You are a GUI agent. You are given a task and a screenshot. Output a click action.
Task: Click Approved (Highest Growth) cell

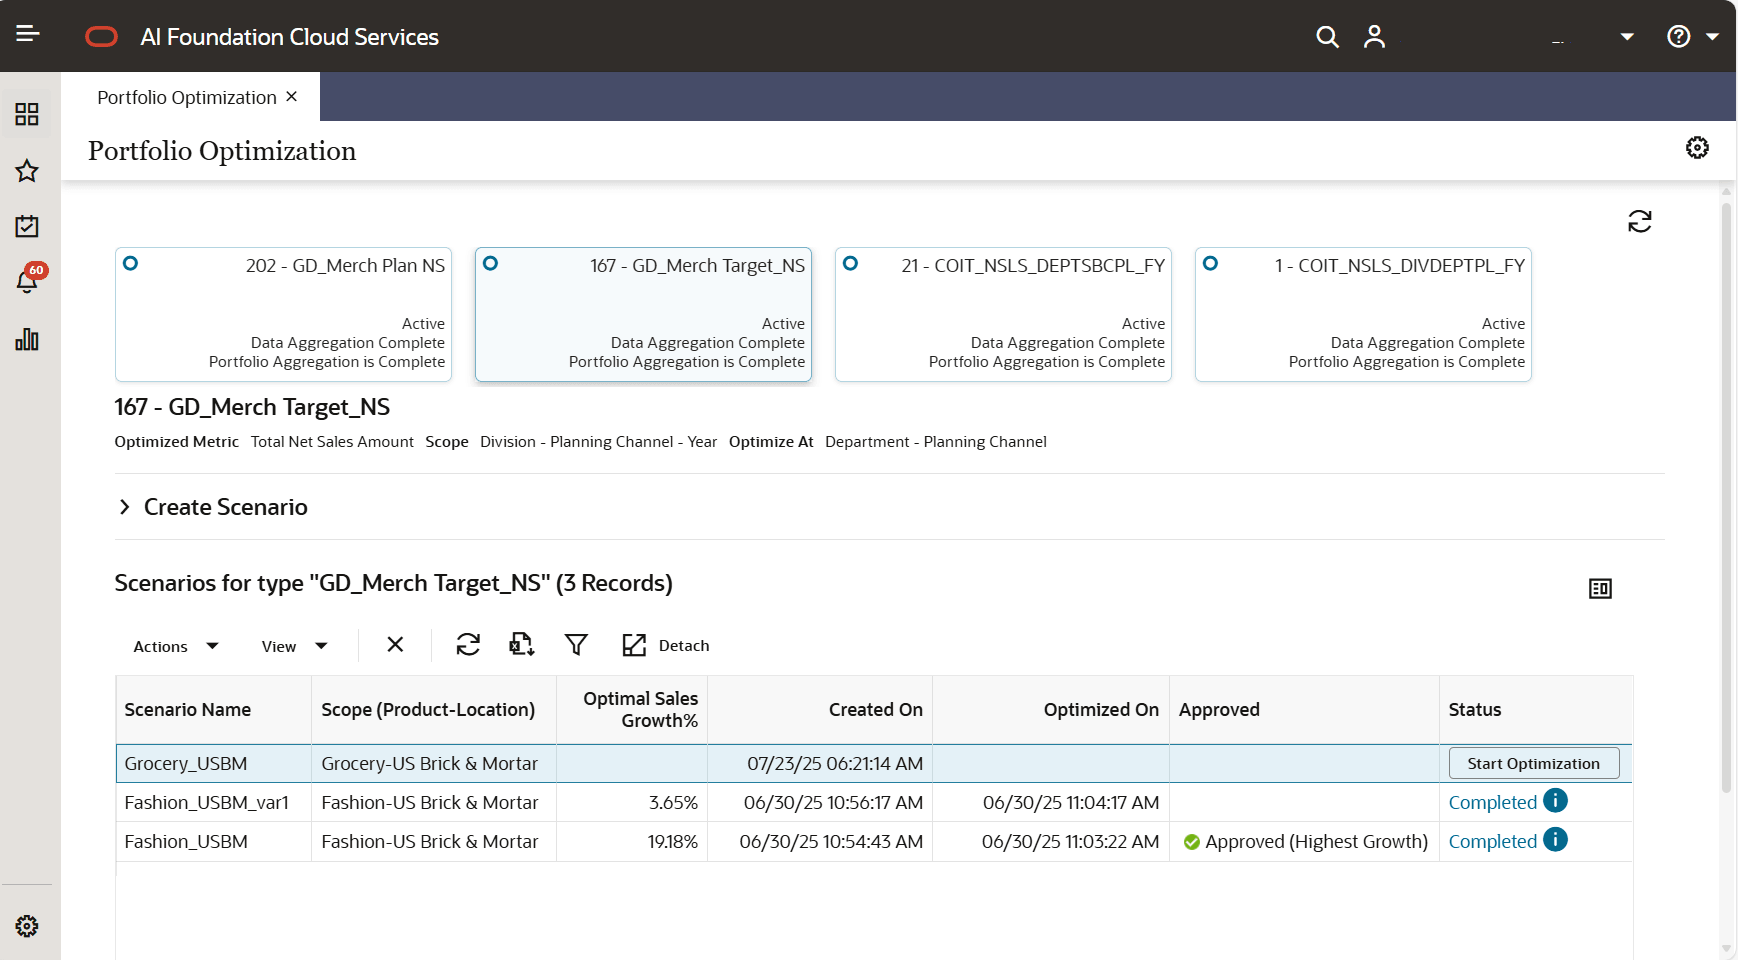coord(1304,842)
